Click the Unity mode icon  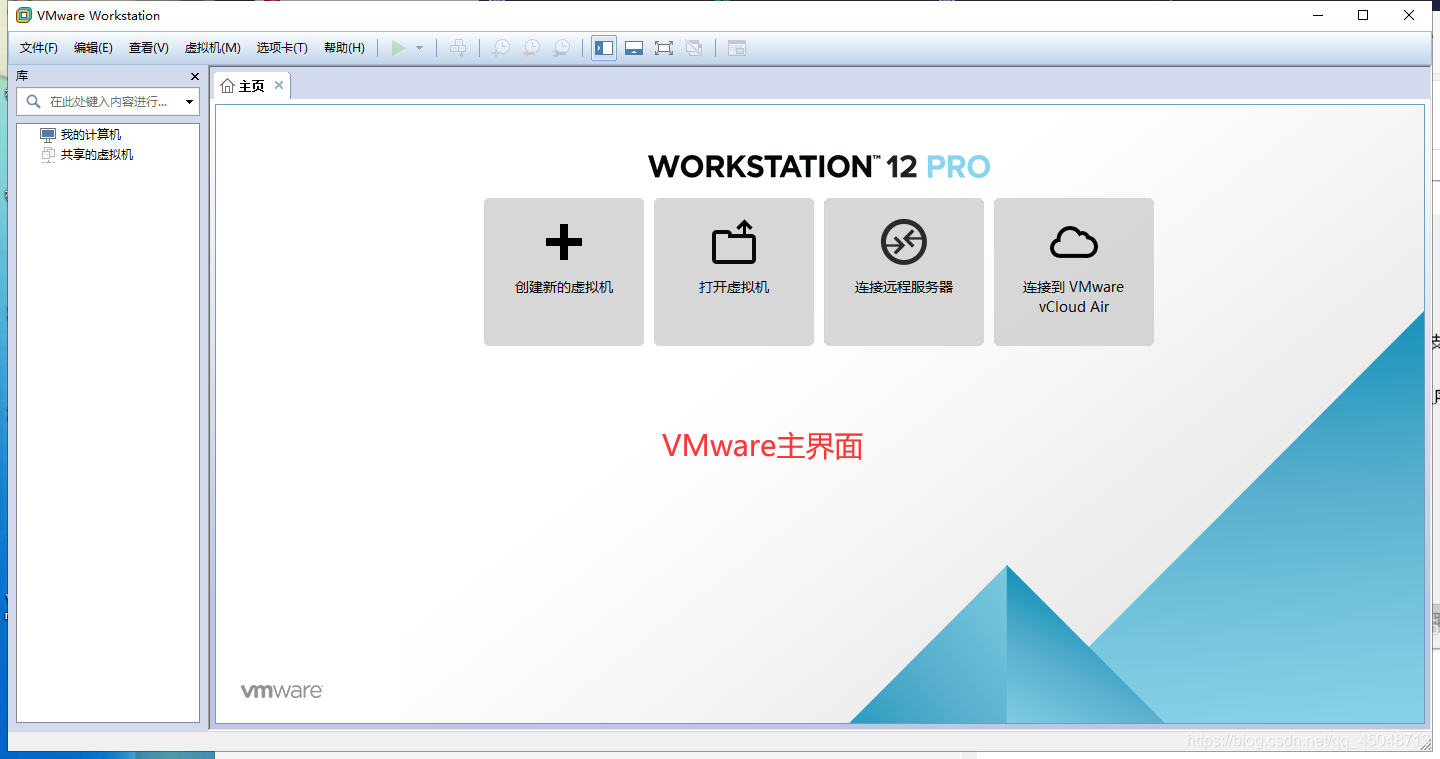pos(694,47)
